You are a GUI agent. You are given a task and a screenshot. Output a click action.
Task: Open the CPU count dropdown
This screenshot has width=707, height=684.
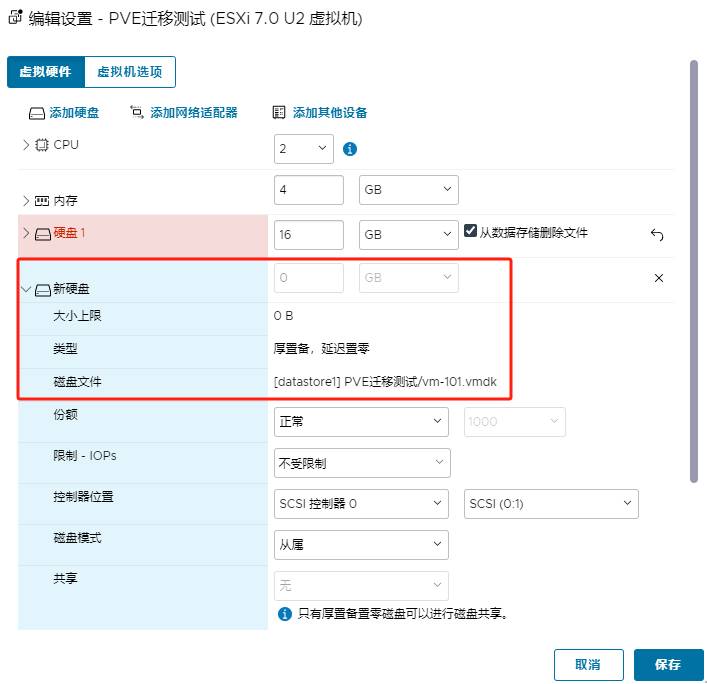point(303,149)
